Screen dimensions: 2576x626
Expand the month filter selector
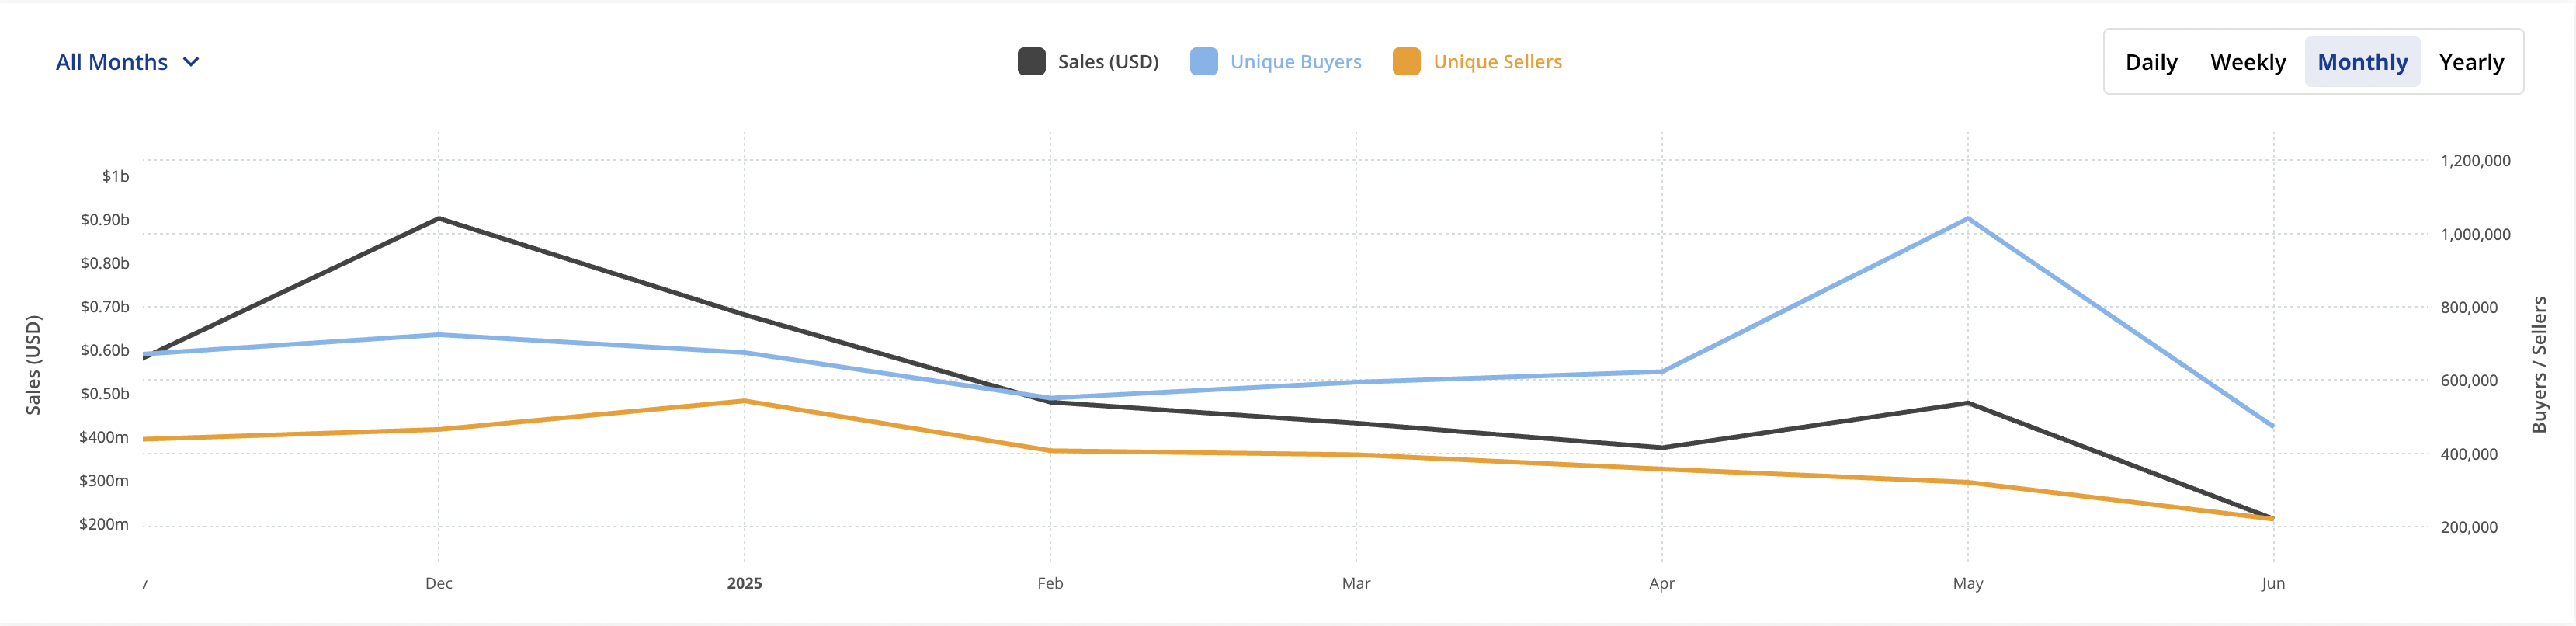[x=127, y=61]
